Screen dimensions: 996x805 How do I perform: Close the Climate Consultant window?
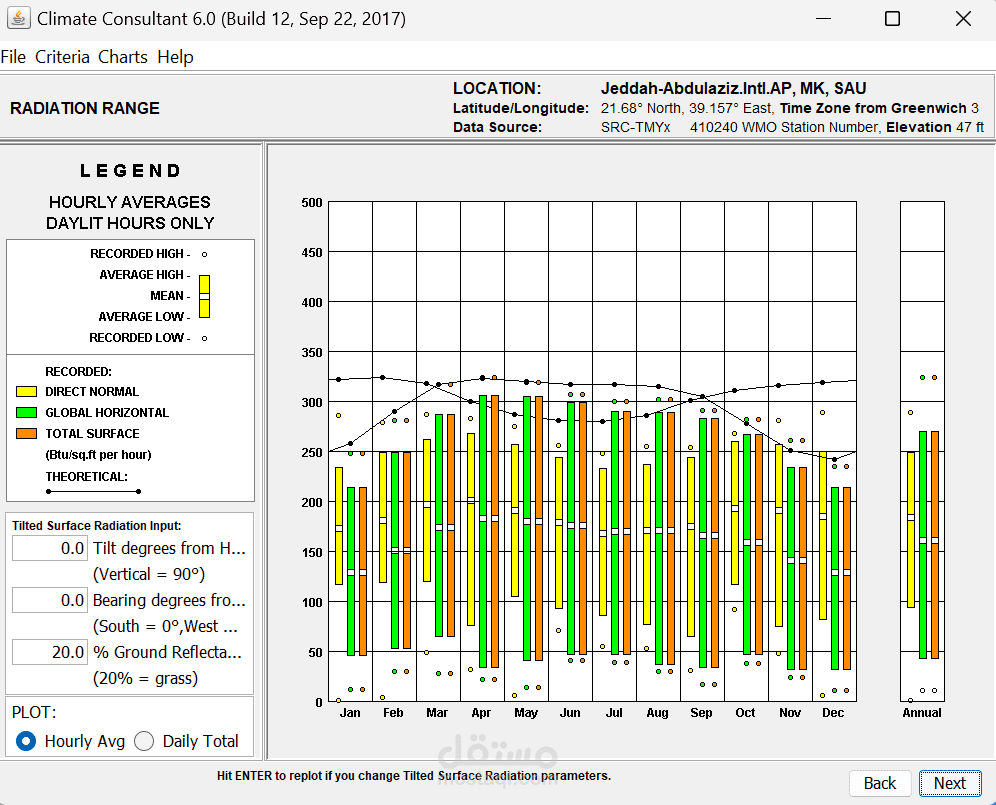964,18
